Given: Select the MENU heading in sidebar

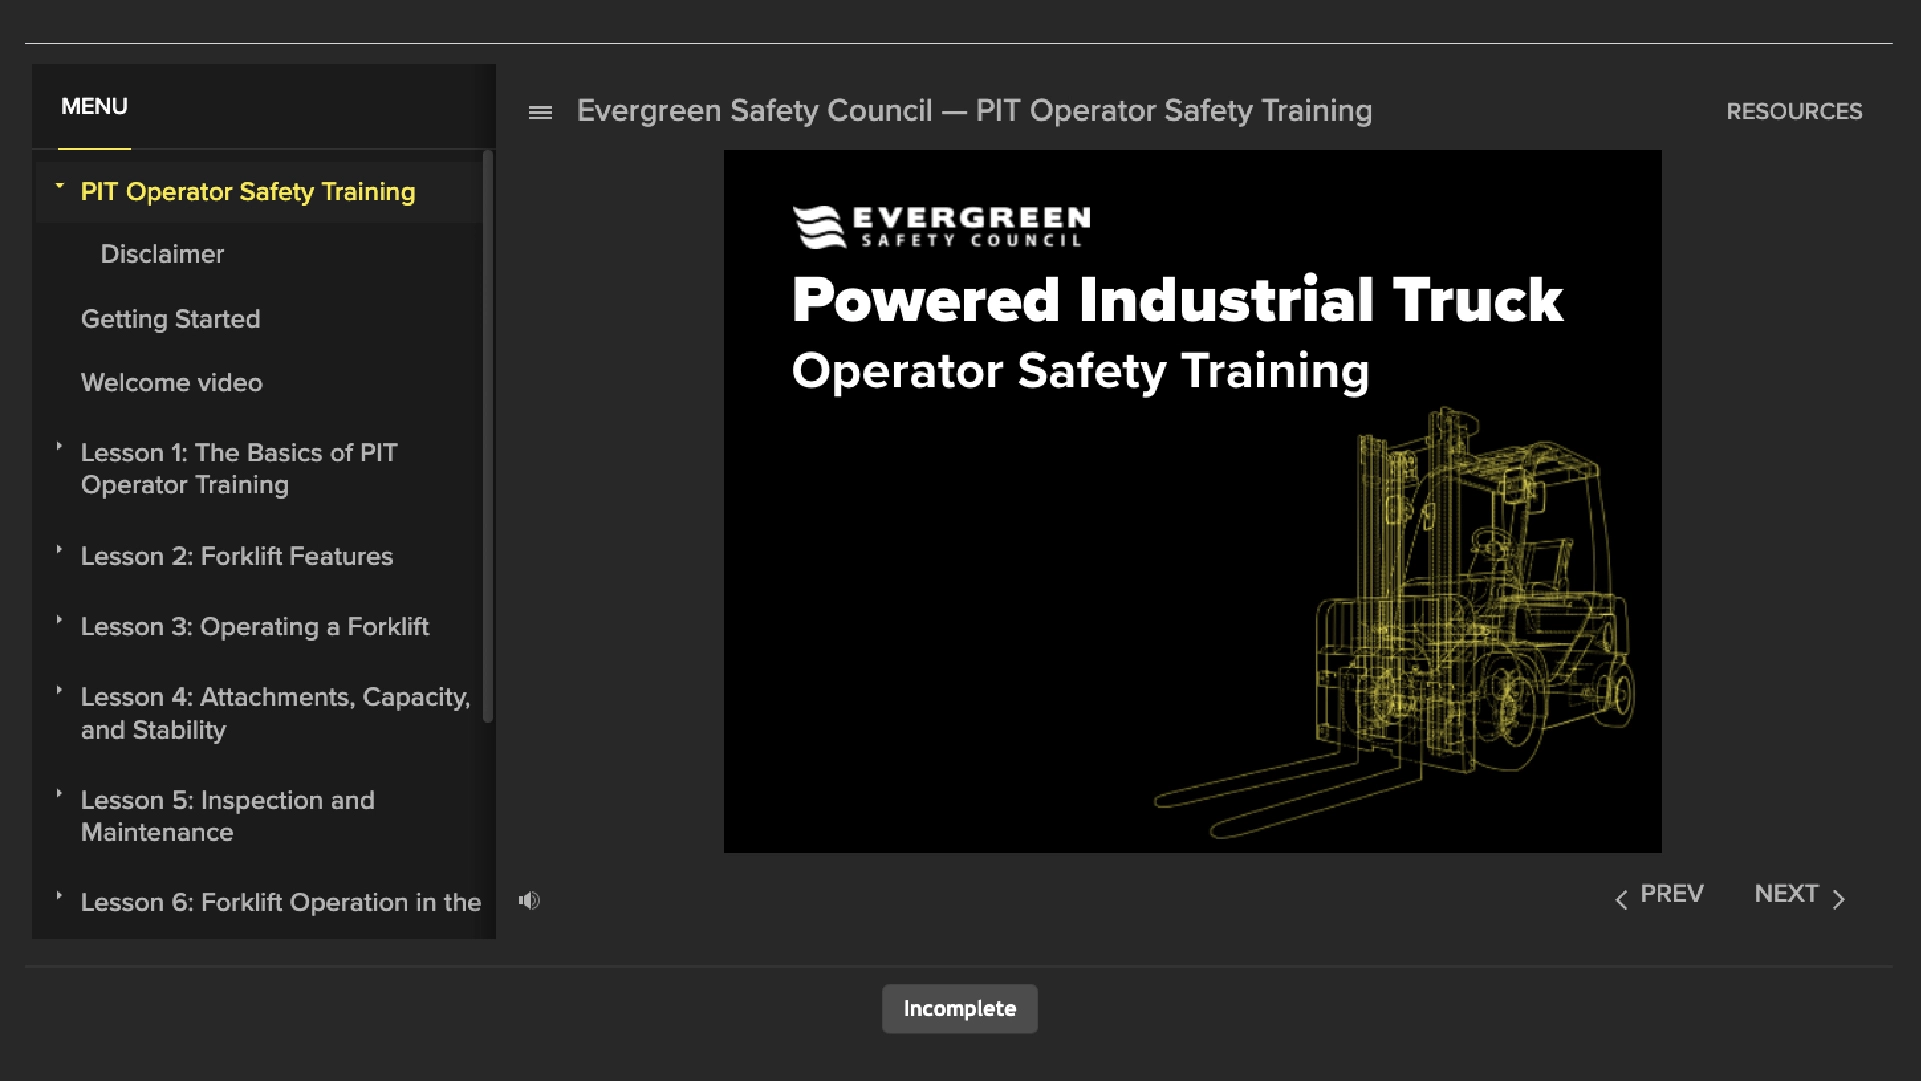Looking at the screenshot, I should (93, 107).
